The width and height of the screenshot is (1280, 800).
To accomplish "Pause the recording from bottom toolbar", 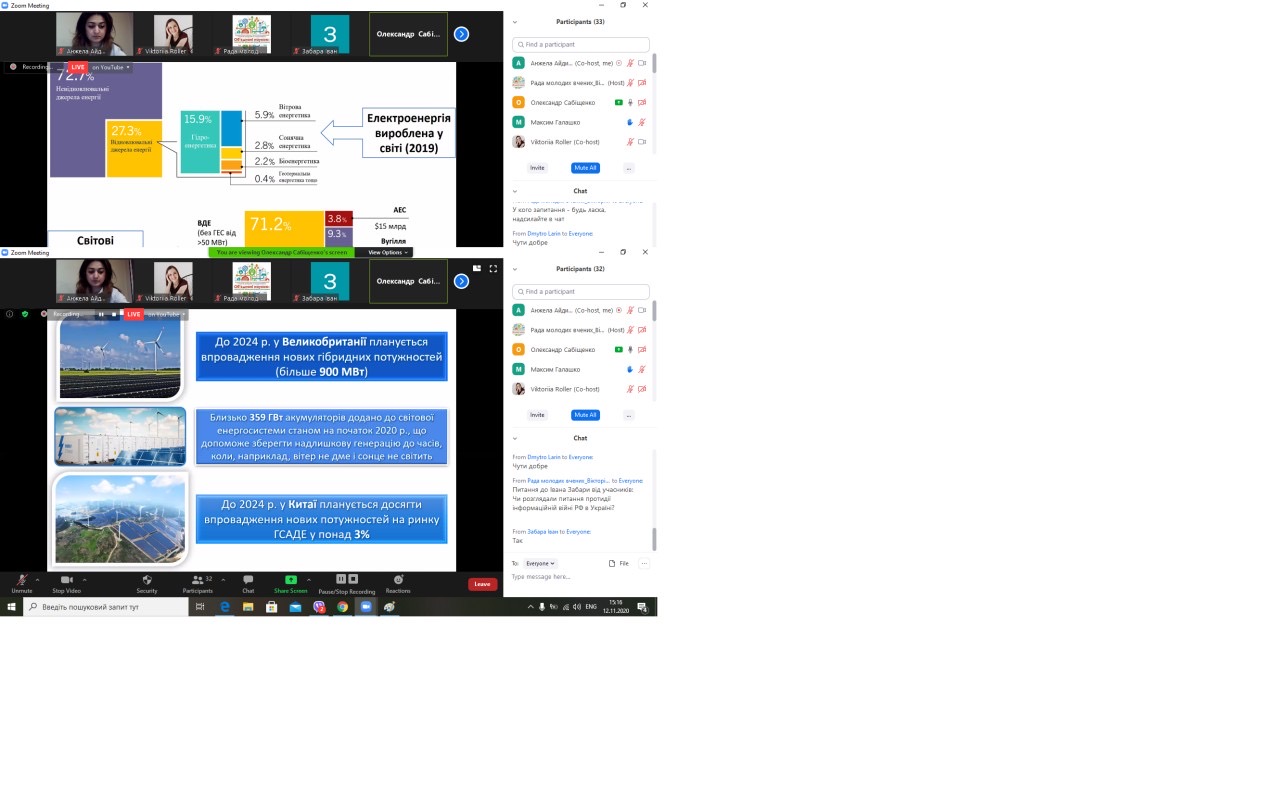I will coord(341,579).
